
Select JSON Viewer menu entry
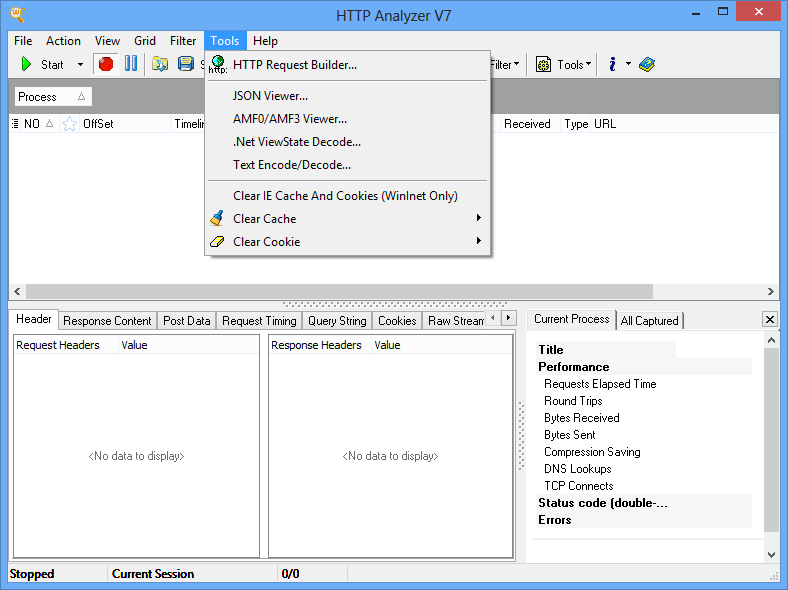tap(347, 96)
